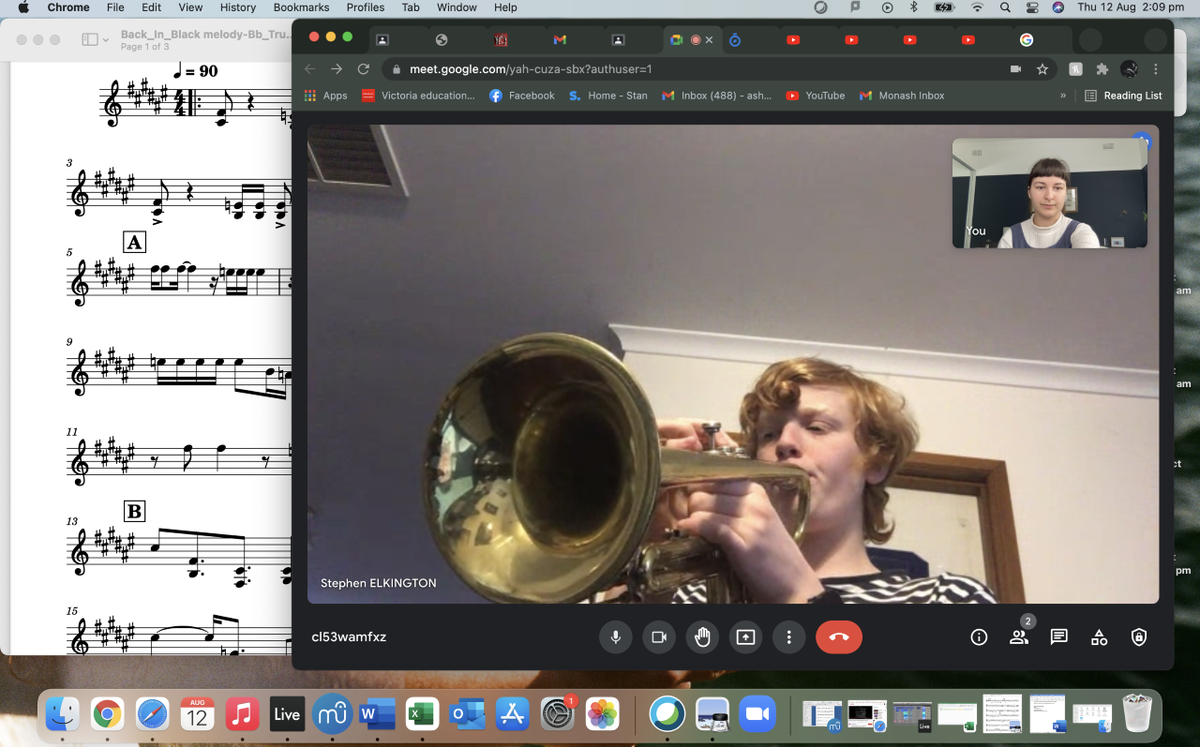Screen dimensions: 1200x747
Task: Open the Window menu
Action: click(457, 7)
